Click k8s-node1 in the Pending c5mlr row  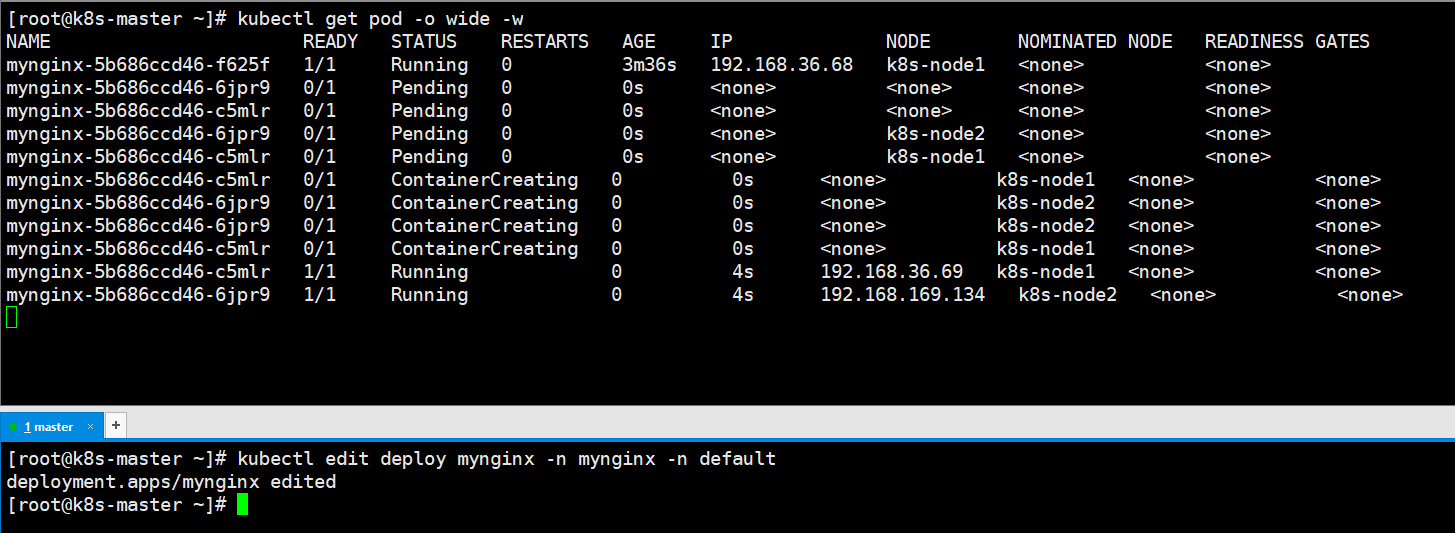[935, 156]
